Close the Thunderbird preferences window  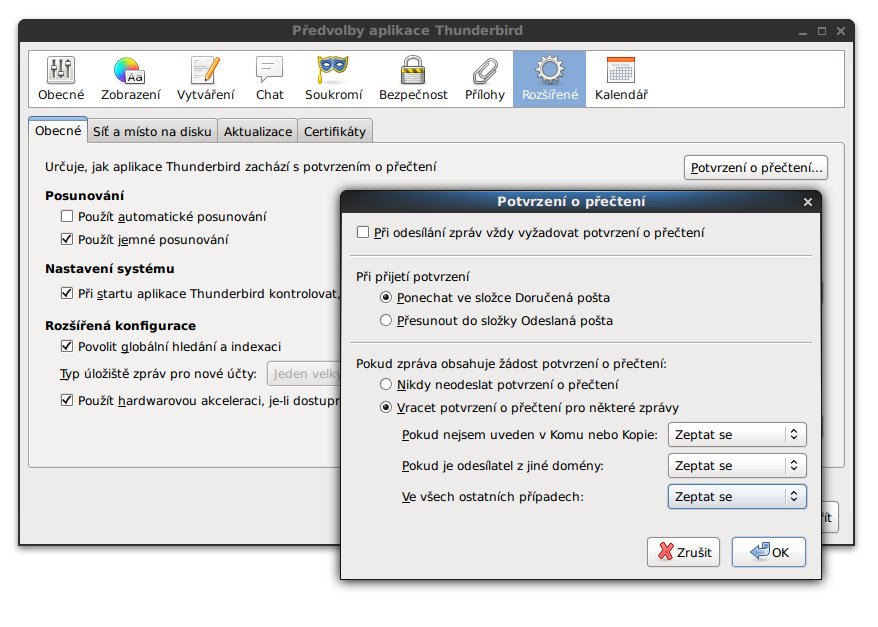pyautogui.click(x=840, y=31)
